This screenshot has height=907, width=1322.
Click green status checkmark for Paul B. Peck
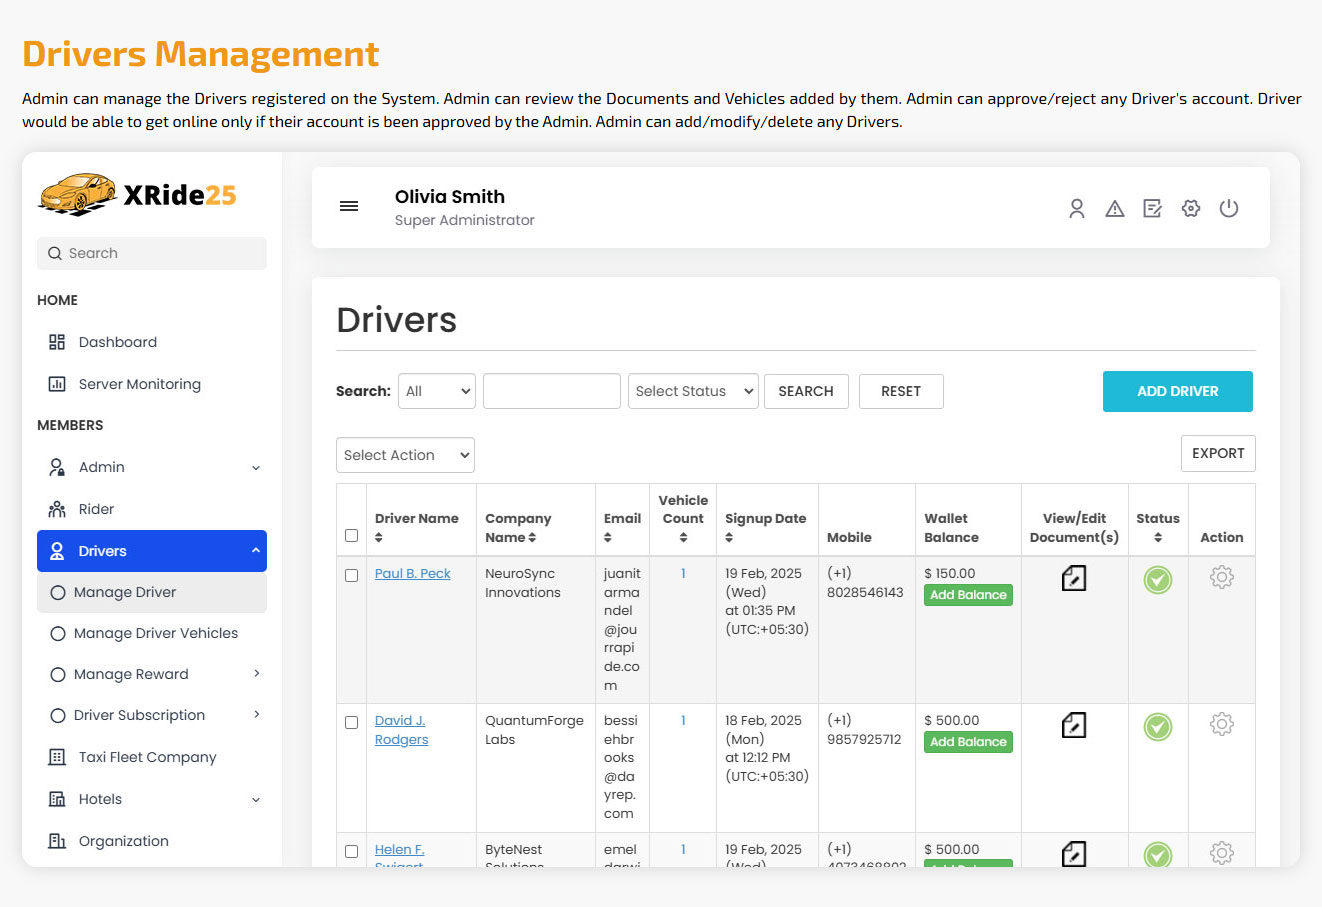pyautogui.click(x=1158, y=580)
